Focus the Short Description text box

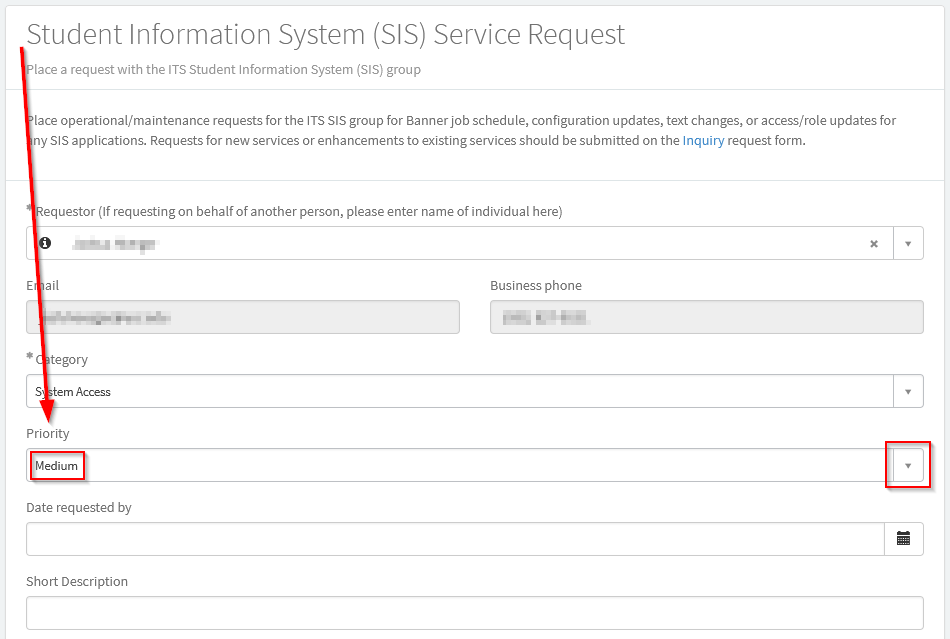[474, 613]
